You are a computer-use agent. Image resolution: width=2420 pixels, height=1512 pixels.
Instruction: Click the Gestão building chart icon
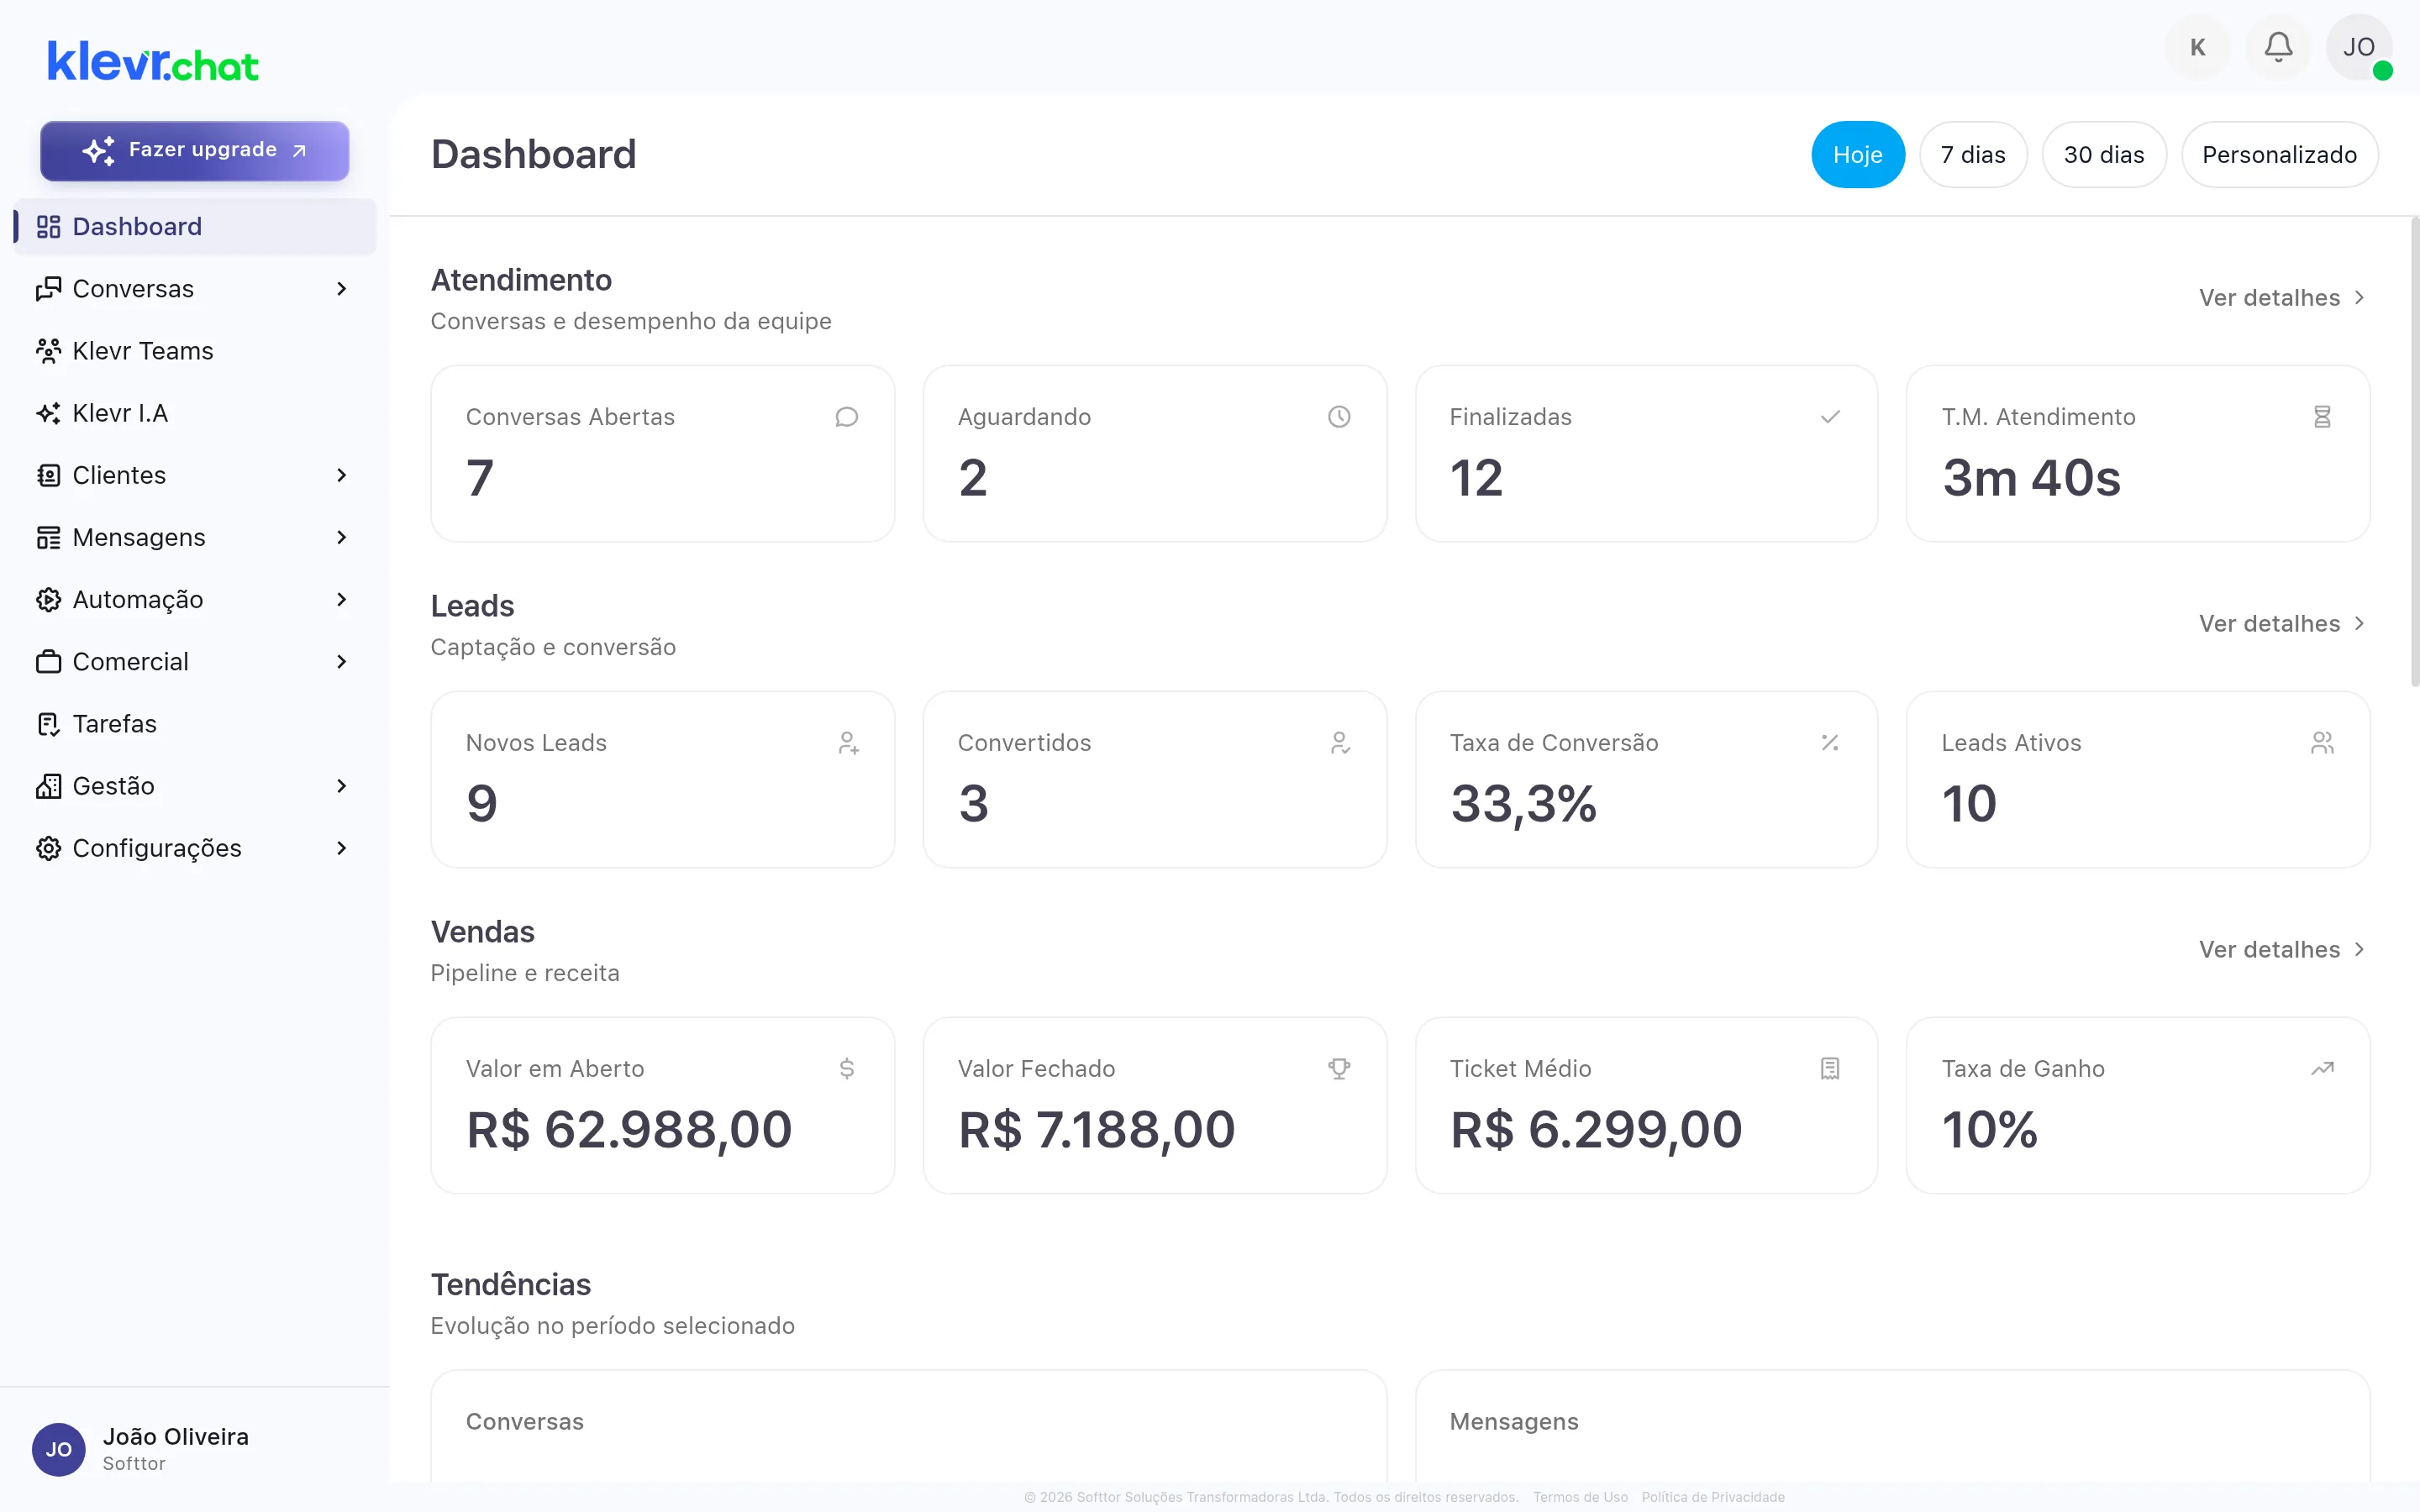48,786
